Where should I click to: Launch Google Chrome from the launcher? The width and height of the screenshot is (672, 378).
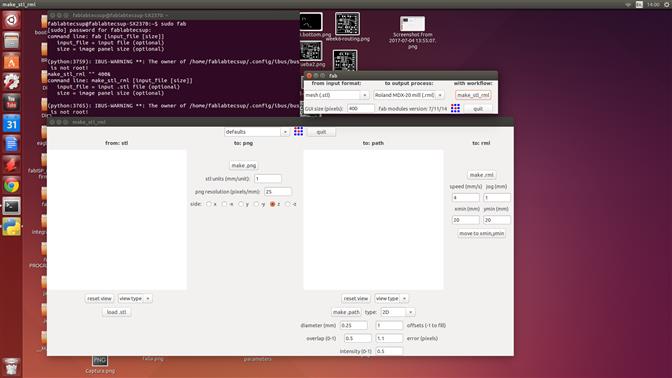click(12, 185)
